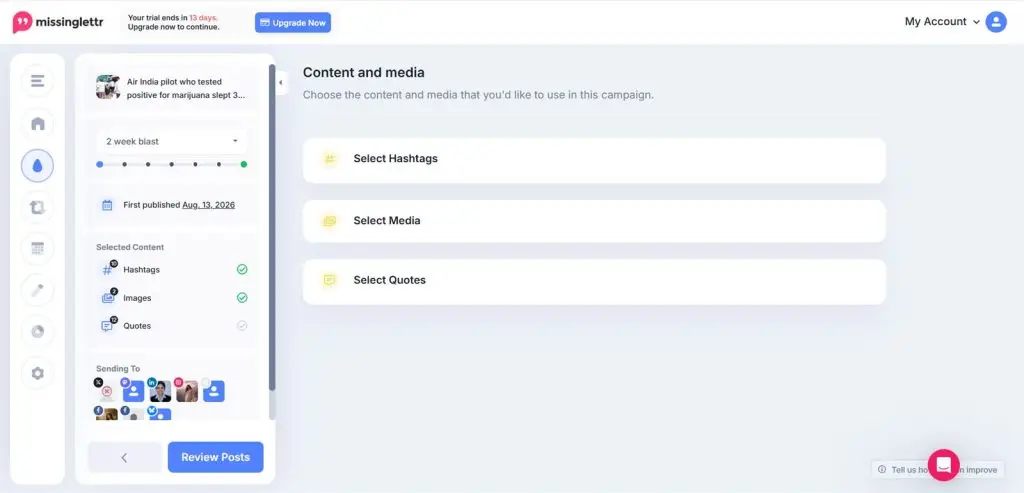Select the Bluesky profile avatar
This screenshot has width=1024, height=493.
coord(159,413)
